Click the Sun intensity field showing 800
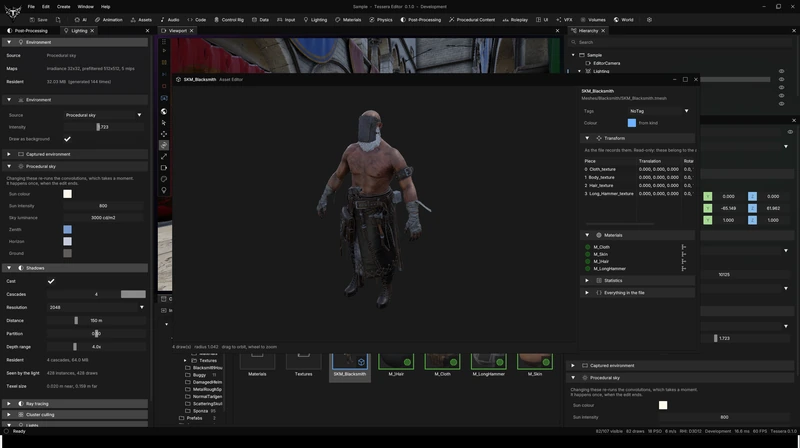 [x=103, y=206]
